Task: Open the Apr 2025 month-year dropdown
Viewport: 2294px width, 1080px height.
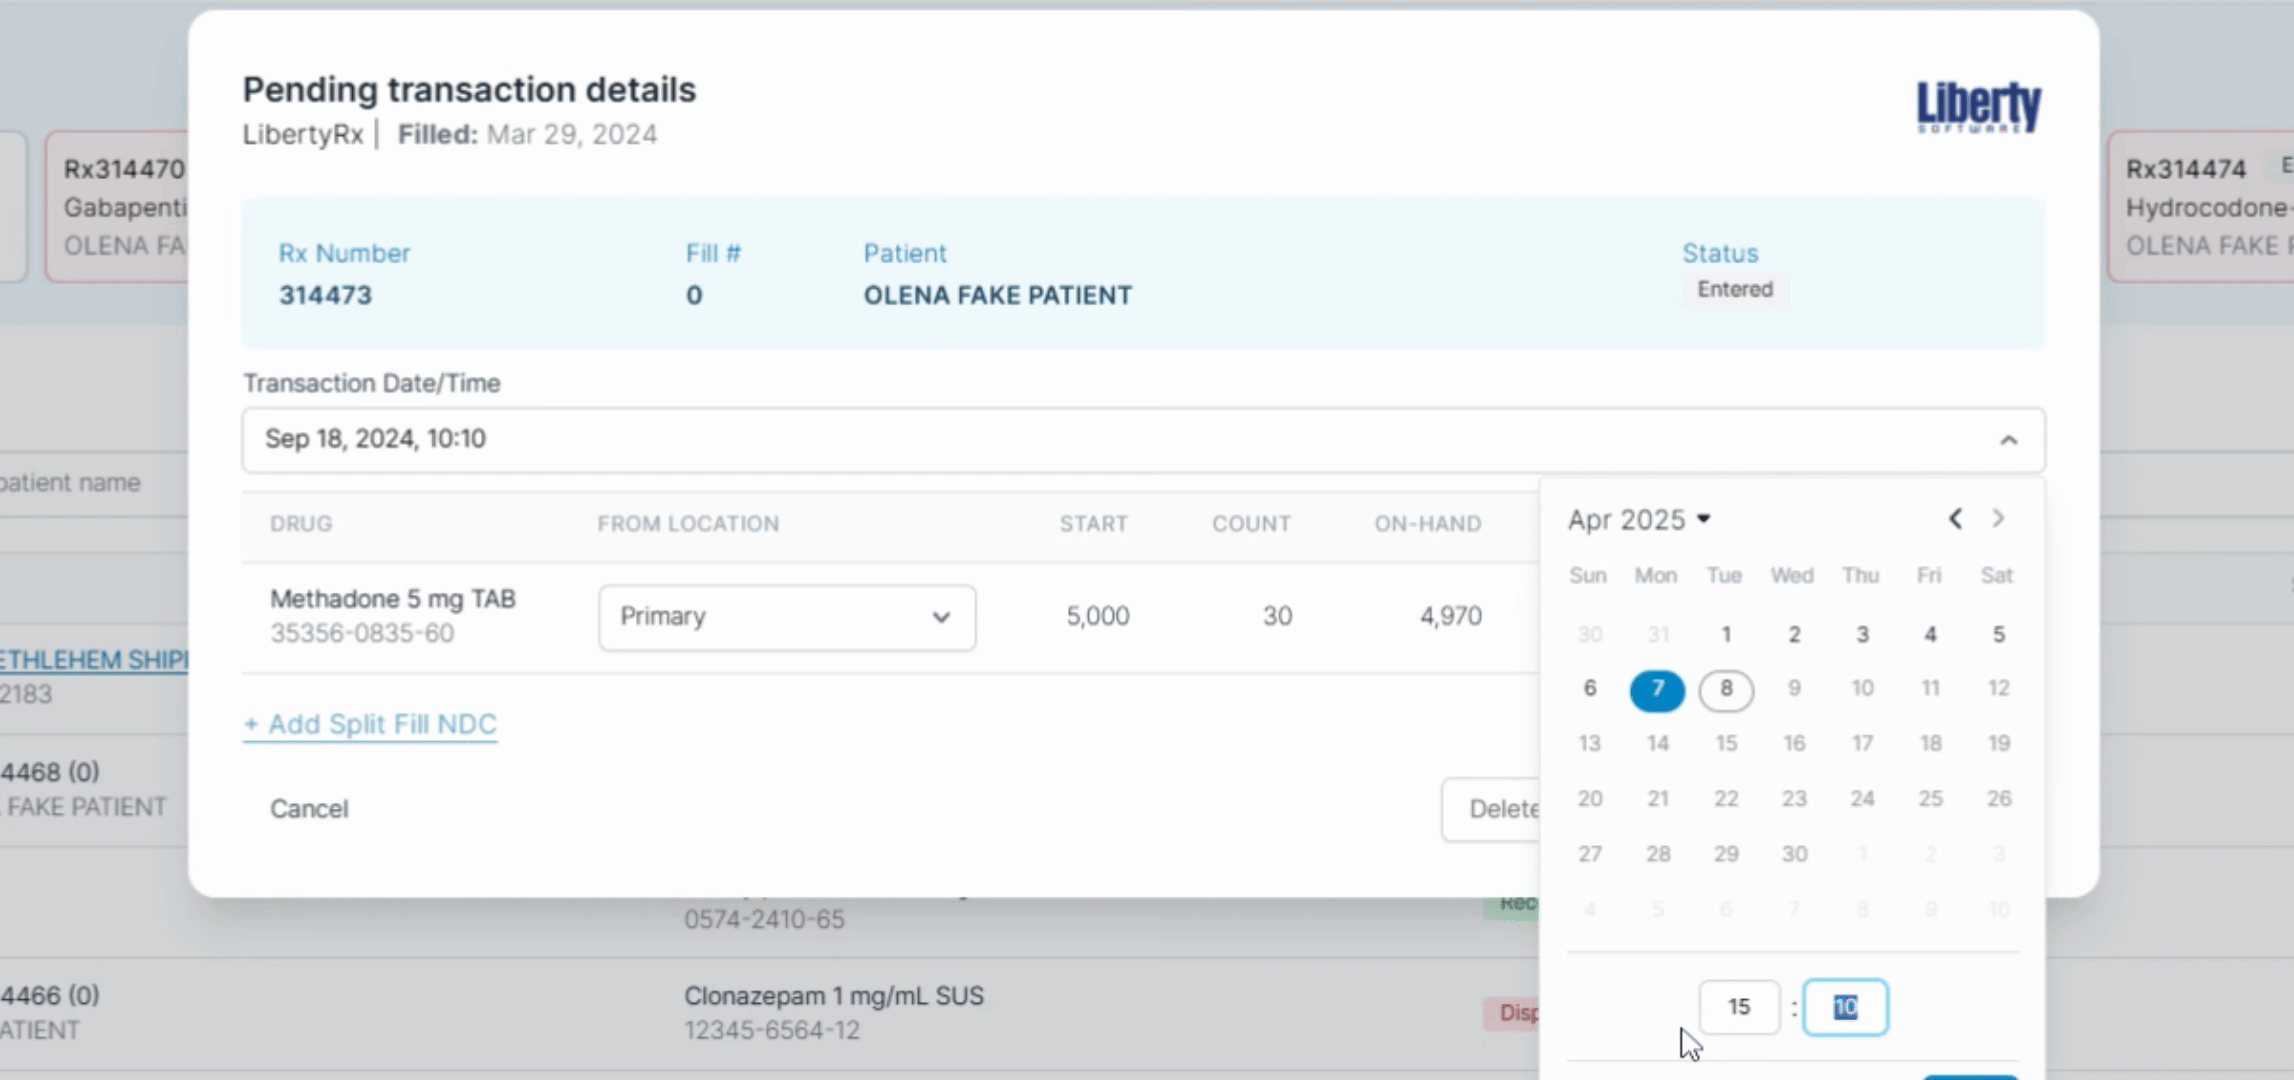Action: coord(1639,520)
